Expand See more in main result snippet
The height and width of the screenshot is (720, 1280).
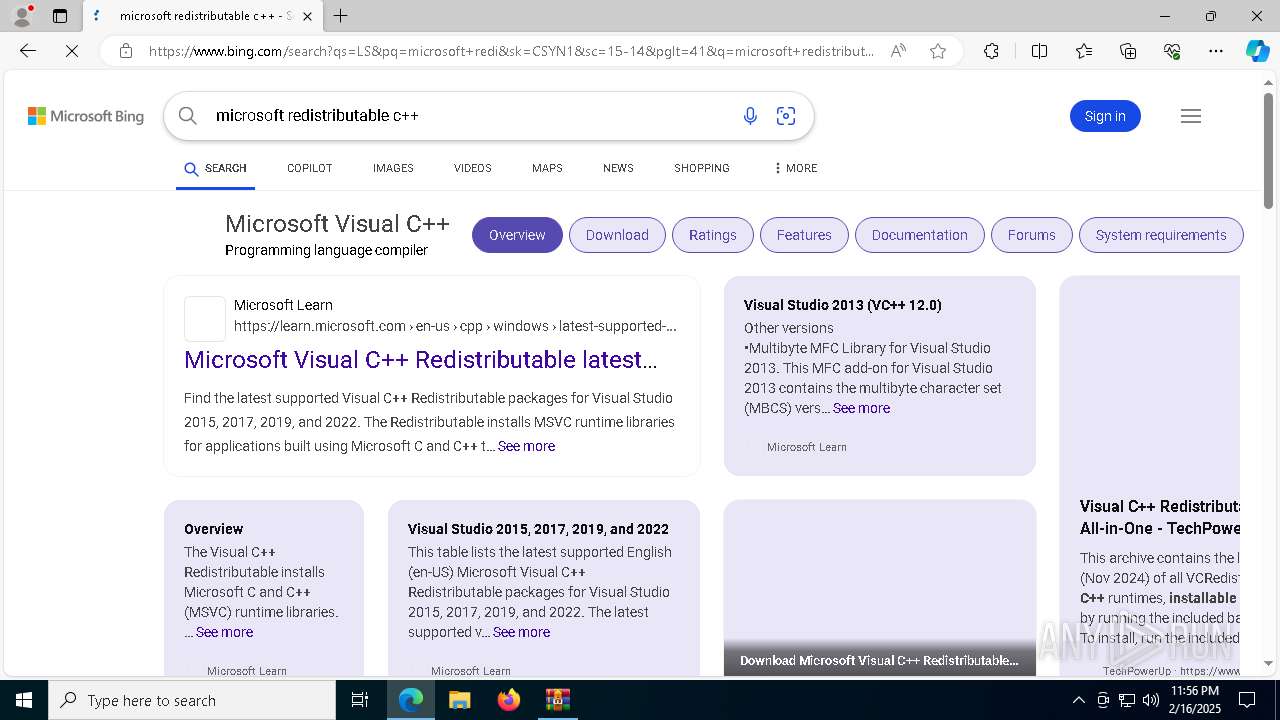click(526, 446)
